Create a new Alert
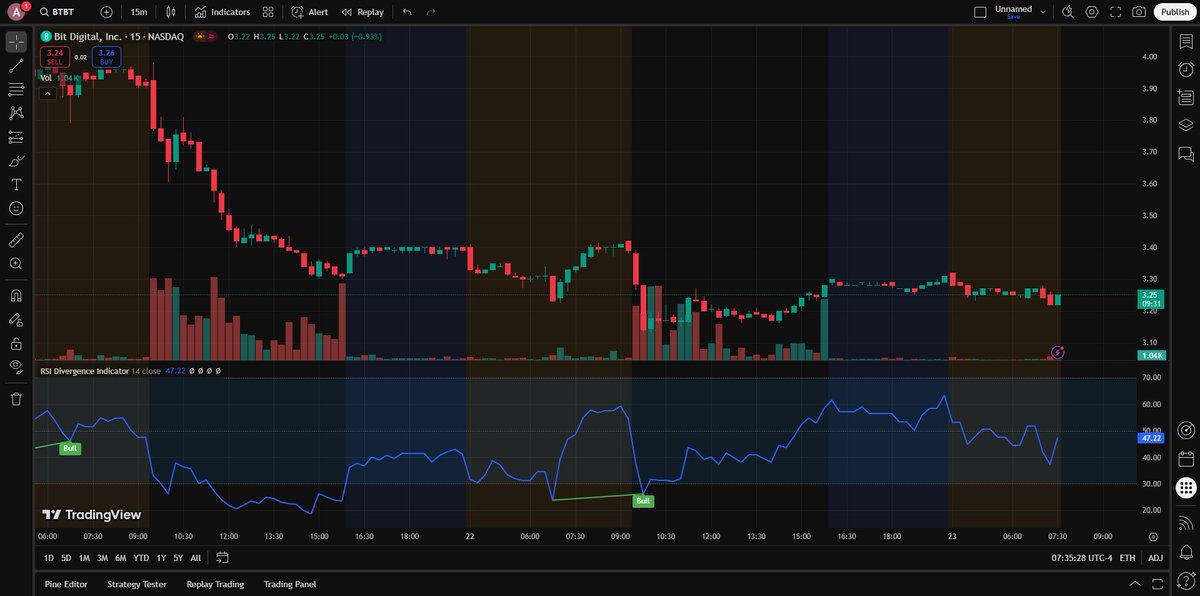 coord(310,12)
